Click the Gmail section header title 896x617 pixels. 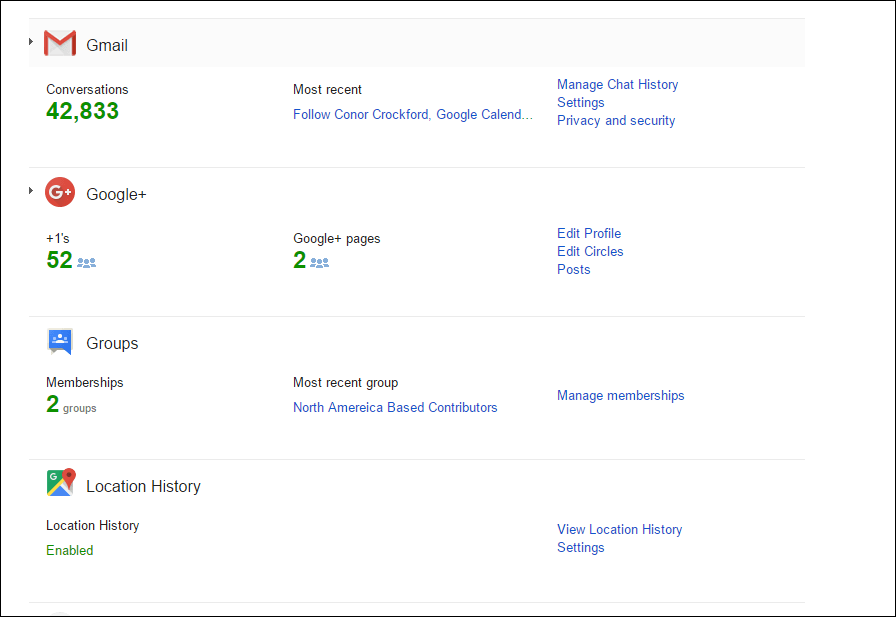coord(107,45)
